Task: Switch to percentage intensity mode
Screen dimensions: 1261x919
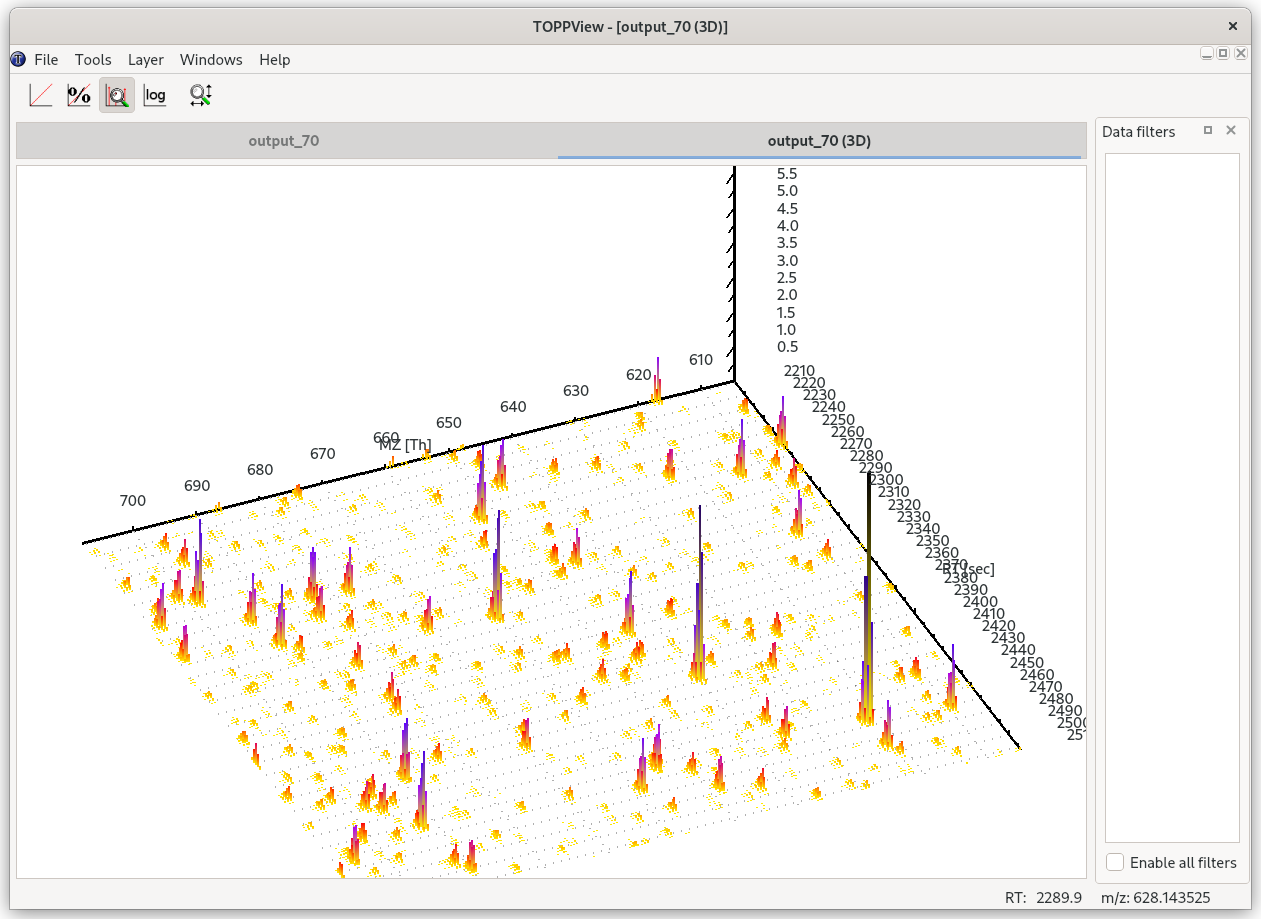Action: coord(79,95)
